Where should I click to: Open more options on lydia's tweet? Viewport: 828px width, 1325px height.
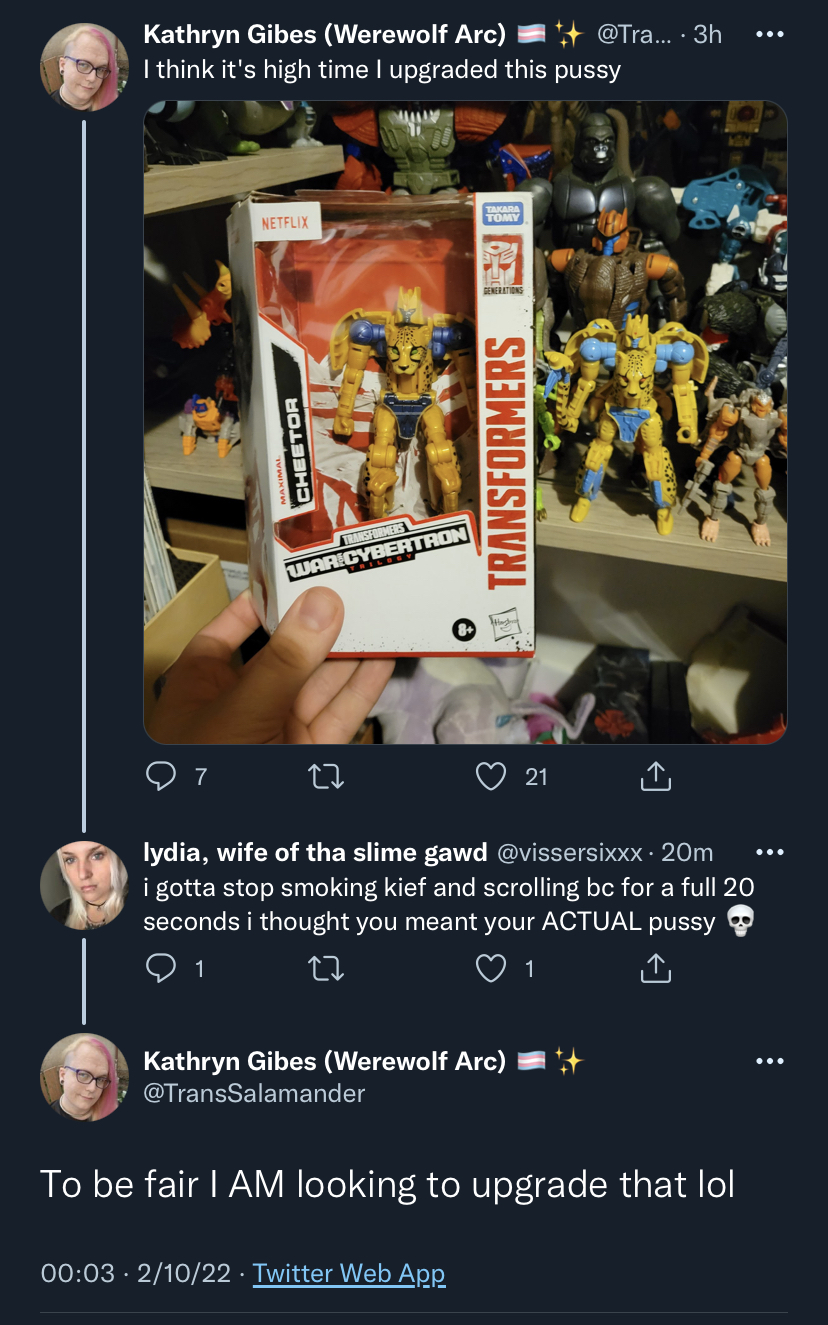click(769, 852)
